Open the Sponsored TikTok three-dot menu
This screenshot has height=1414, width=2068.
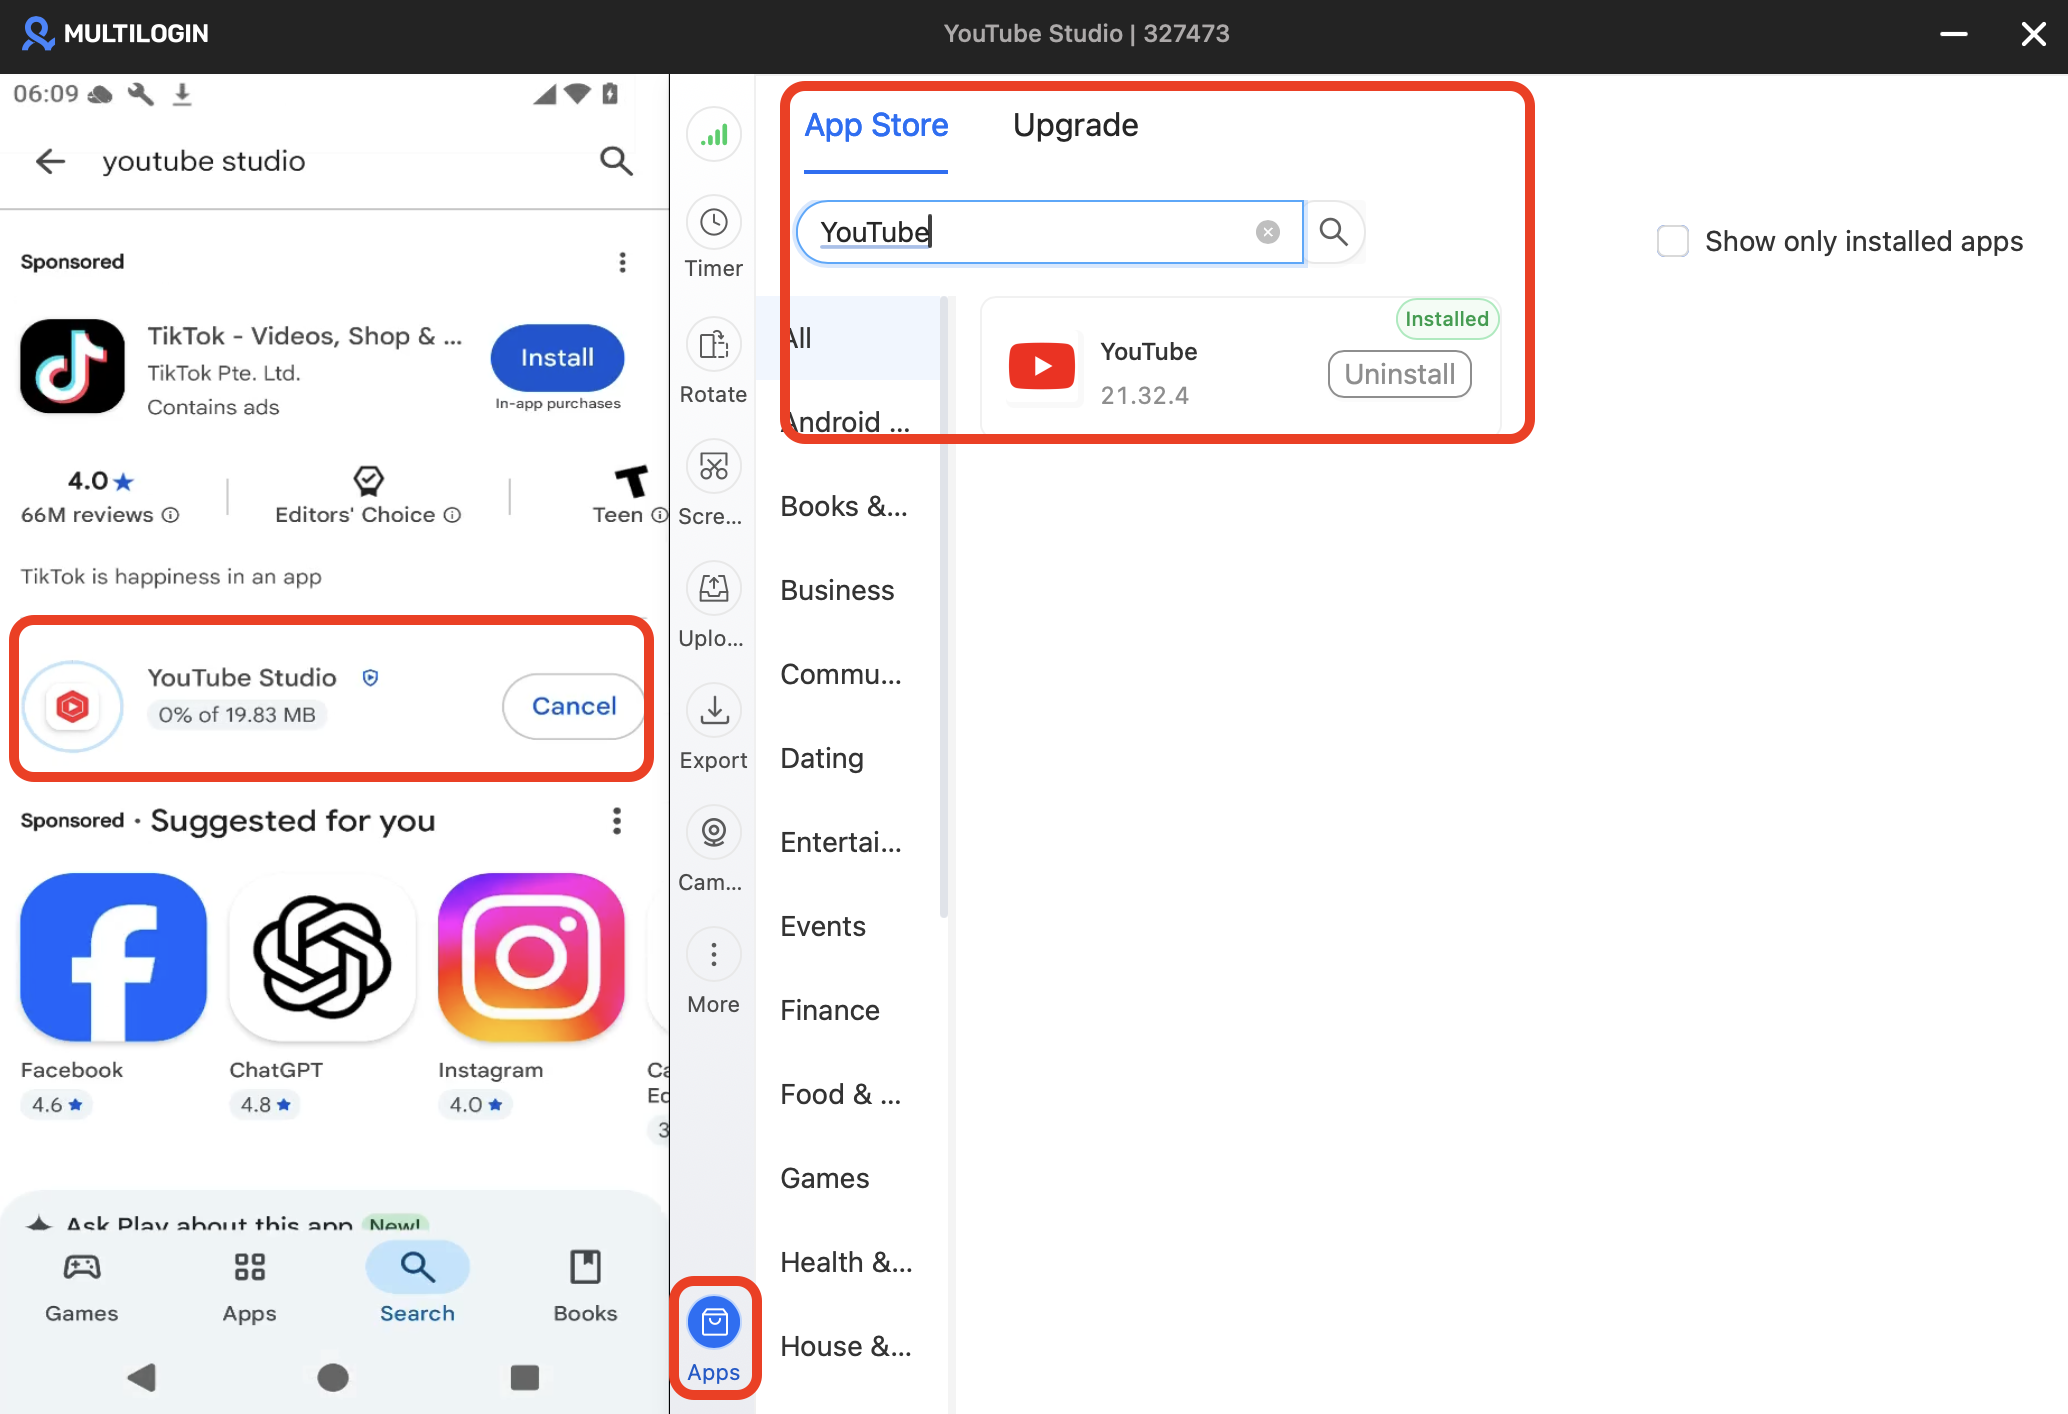[x=622, y=262]
